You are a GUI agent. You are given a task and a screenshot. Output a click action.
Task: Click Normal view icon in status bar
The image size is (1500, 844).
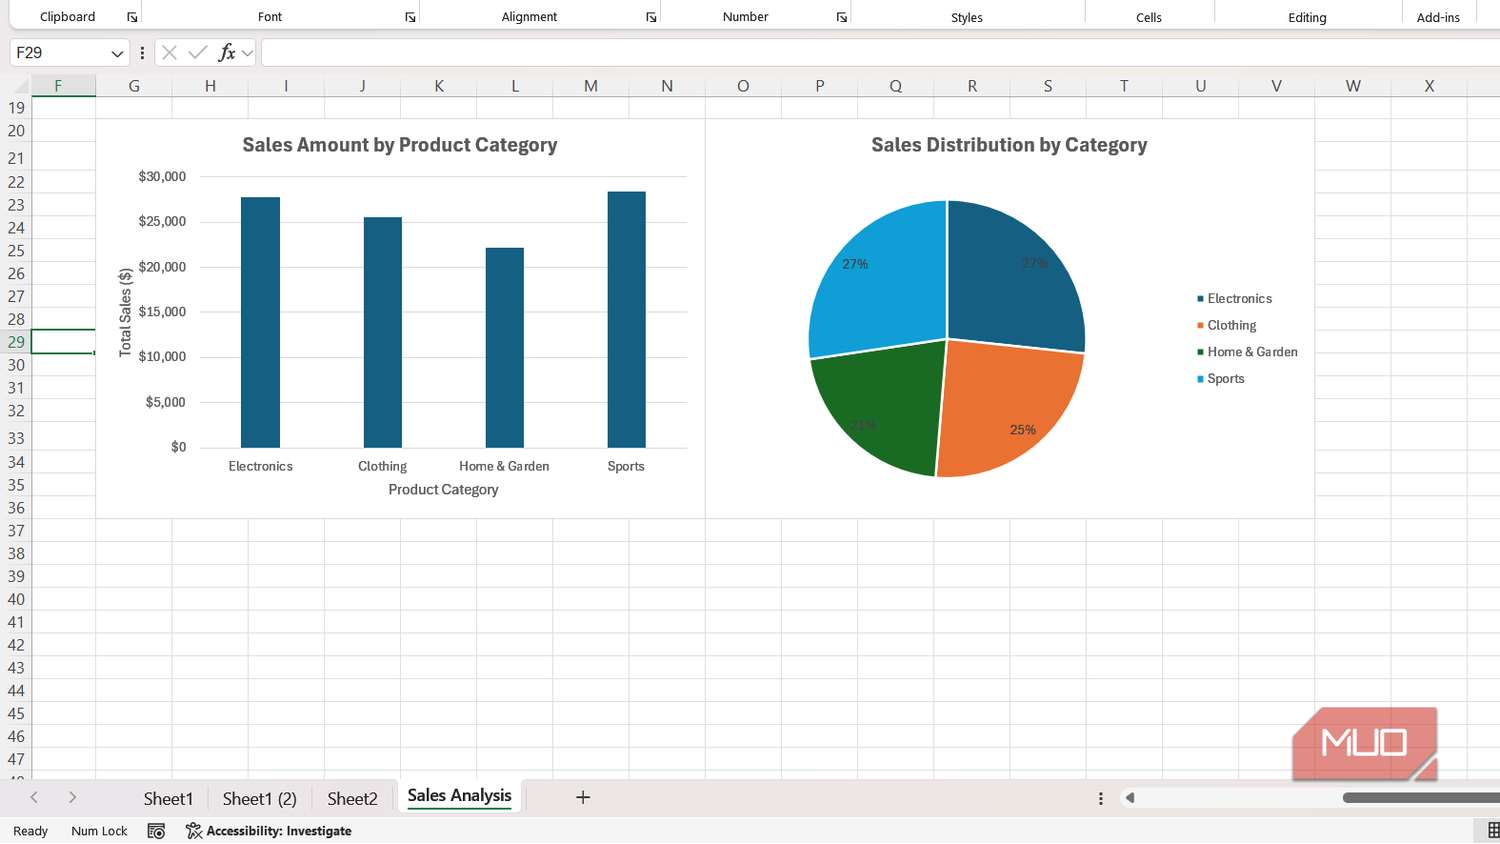coord(1493,831)
